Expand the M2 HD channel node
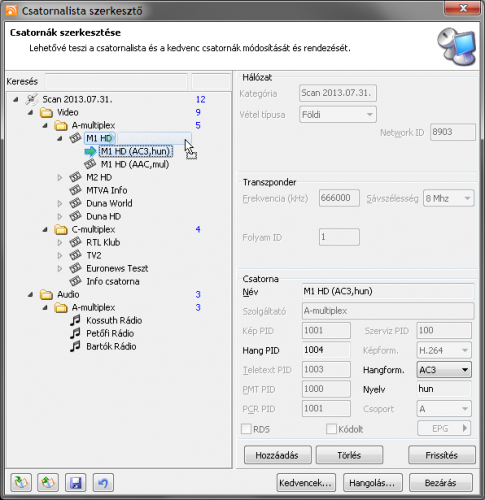485x500 pixels. pyautogui.click(x=60, y=177)
